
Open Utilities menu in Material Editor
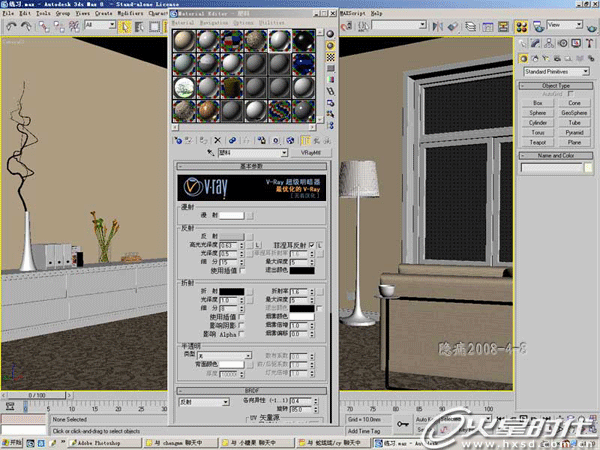pyautogui.click(x=271, y=23)
